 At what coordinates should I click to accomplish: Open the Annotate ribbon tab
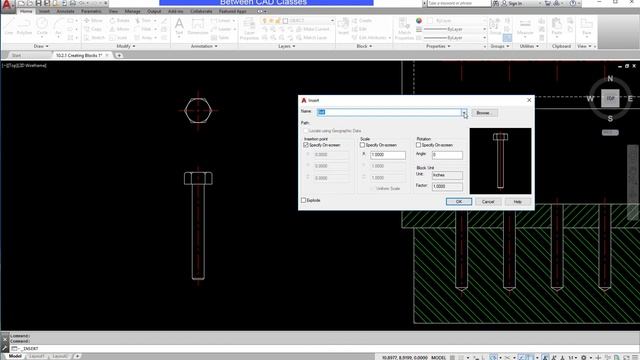tap(65, 11)
